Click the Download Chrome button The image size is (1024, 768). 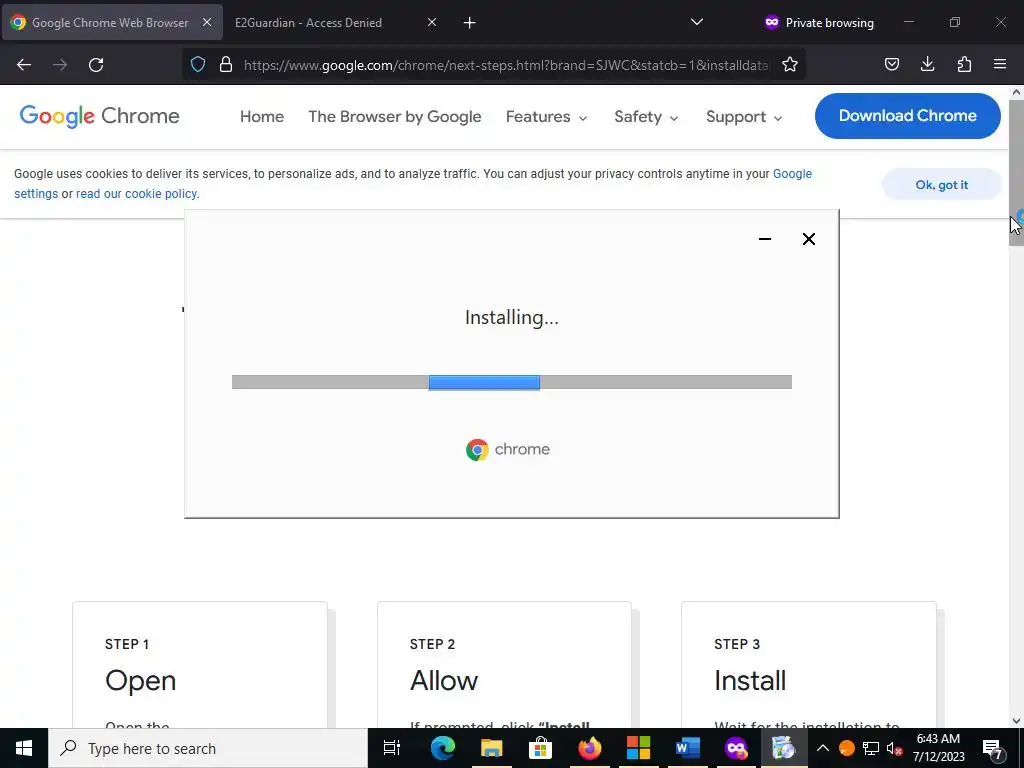click(x=907, y=116)
